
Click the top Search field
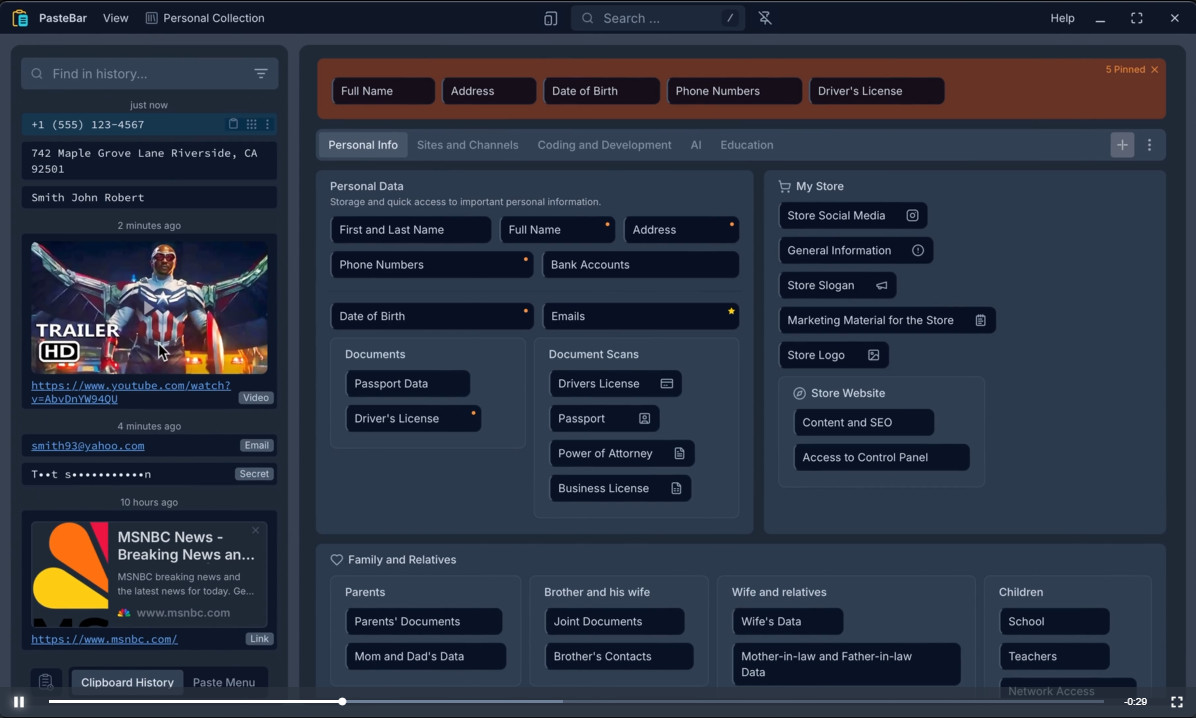pyautogui.click(x=657, y=18)
